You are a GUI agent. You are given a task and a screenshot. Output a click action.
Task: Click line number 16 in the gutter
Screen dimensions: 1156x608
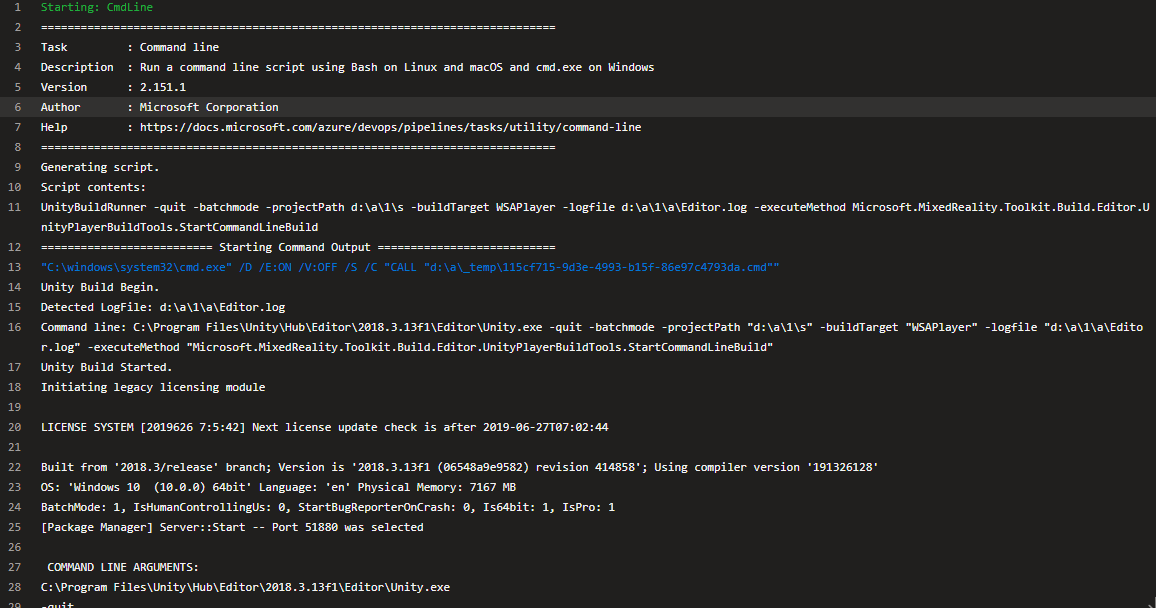pyautogui.click(x=15, y=327)
